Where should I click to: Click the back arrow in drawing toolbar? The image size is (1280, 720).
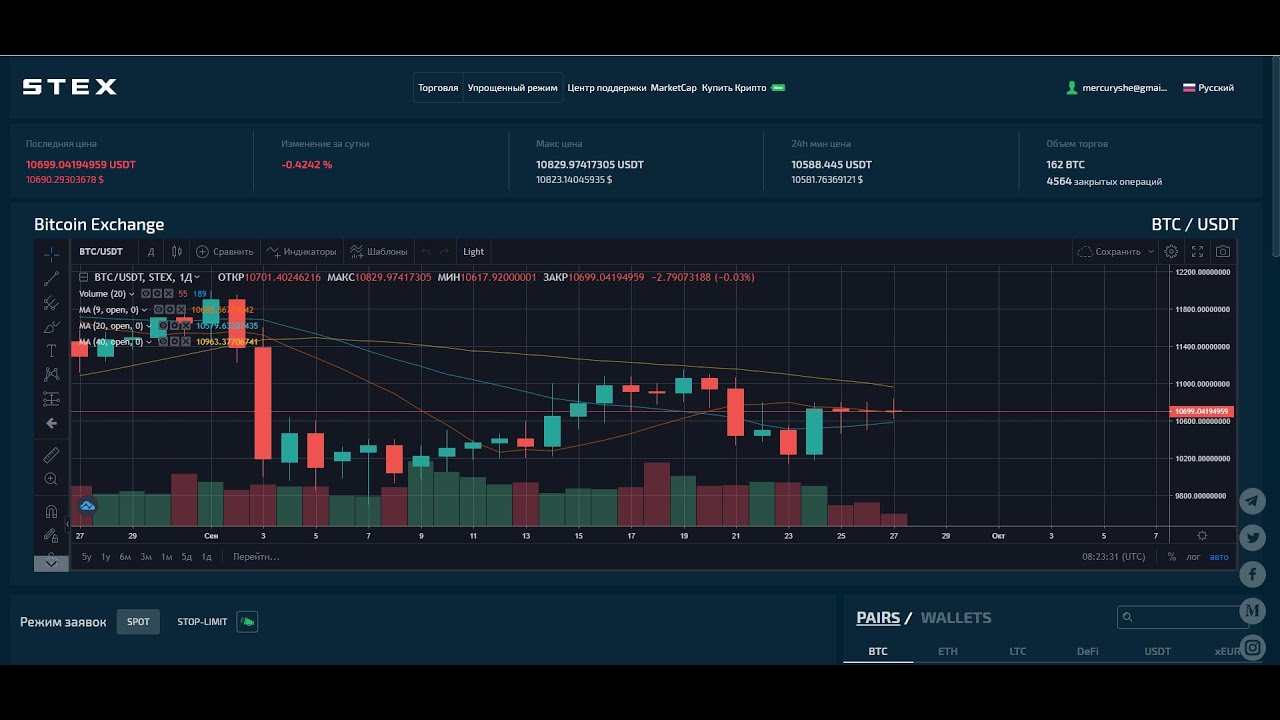51,423
